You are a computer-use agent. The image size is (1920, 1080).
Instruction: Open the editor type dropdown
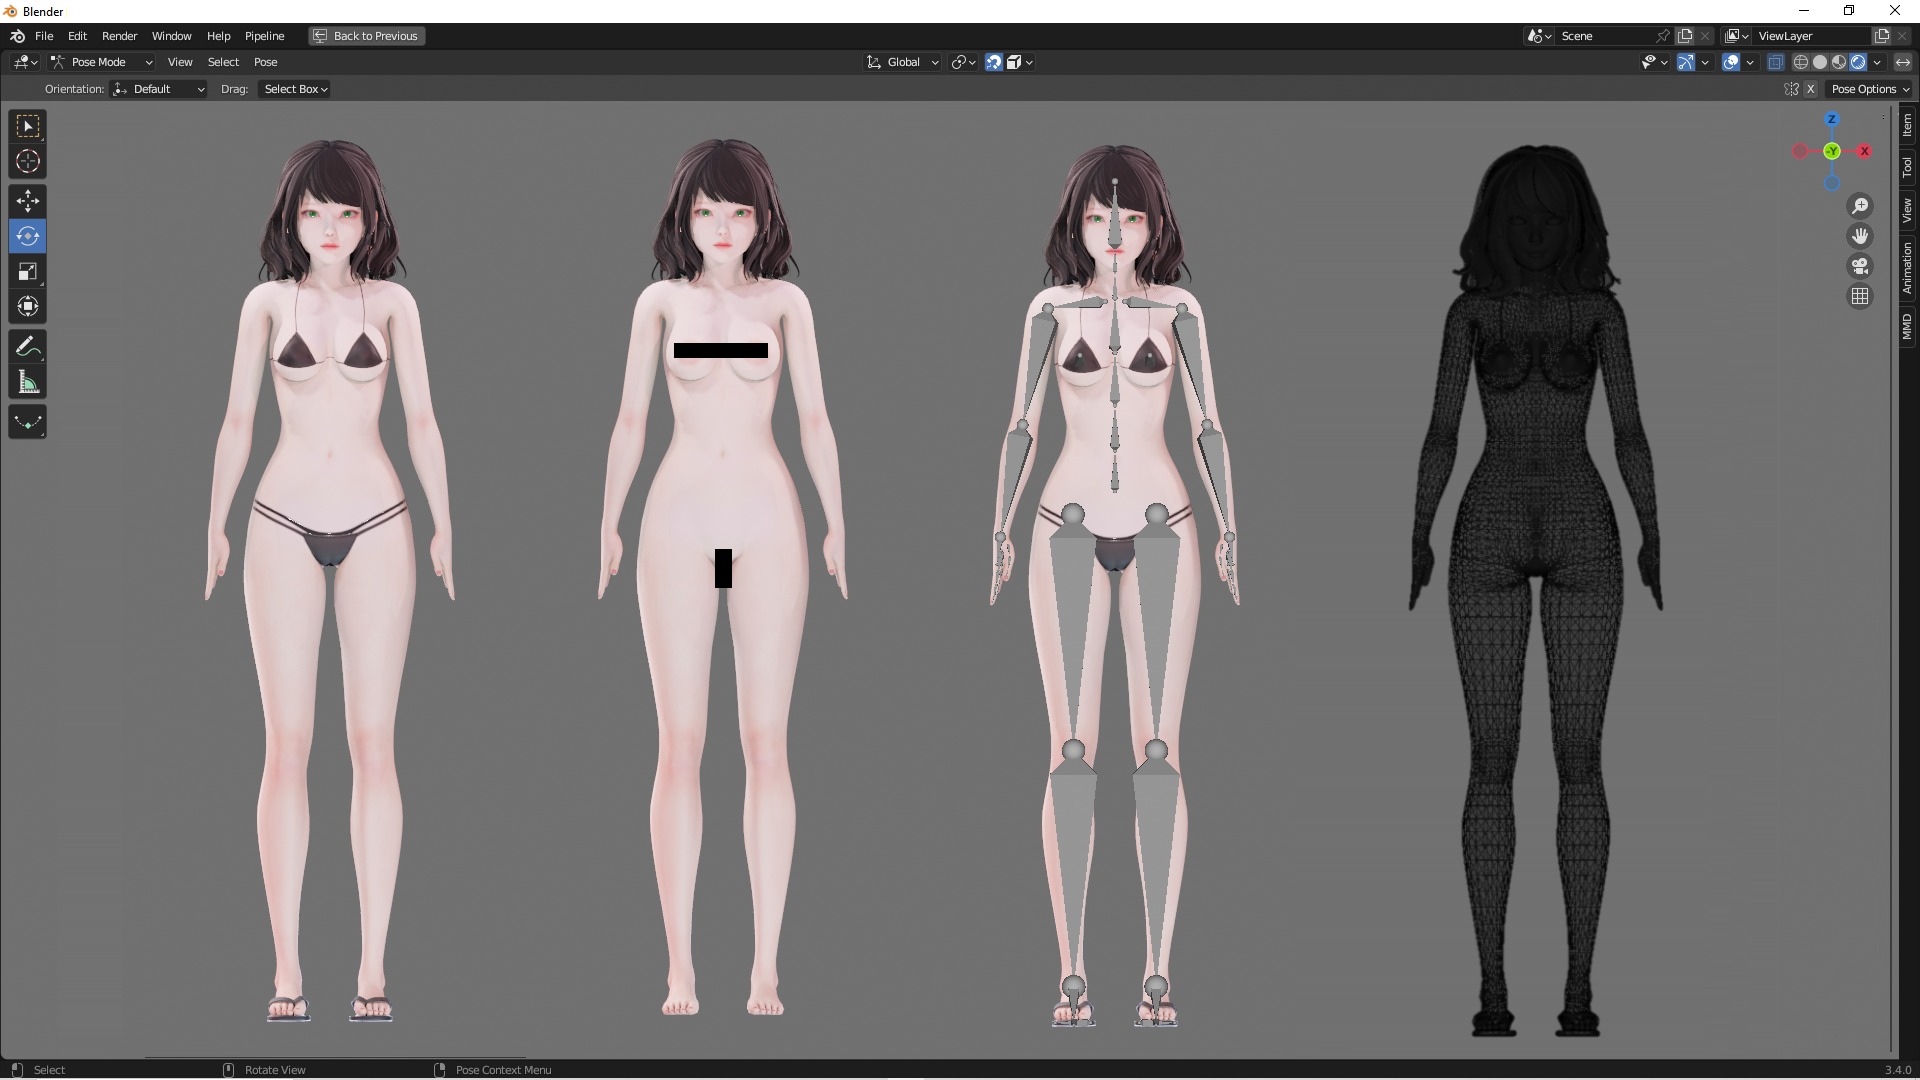click(25, 62)
